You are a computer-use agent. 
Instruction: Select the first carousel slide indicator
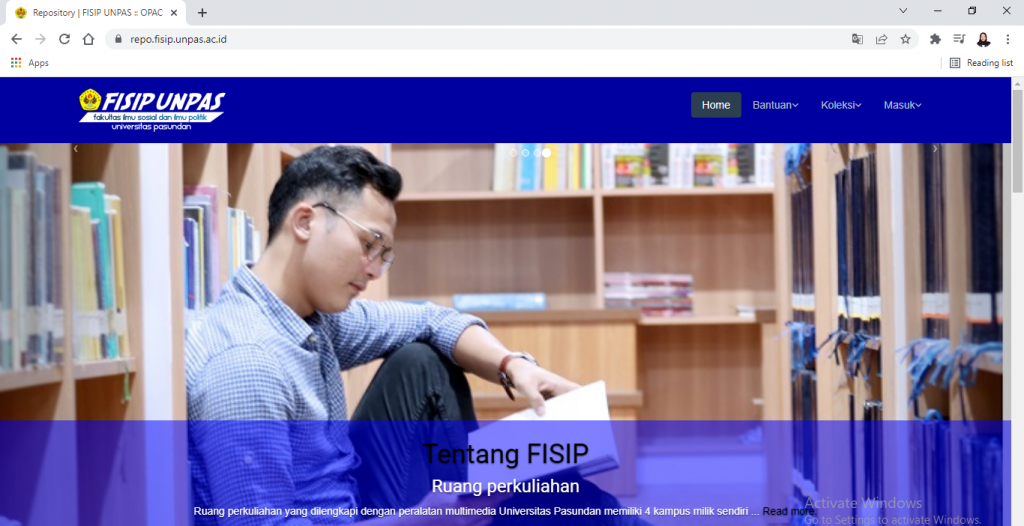tap(513, 152)
